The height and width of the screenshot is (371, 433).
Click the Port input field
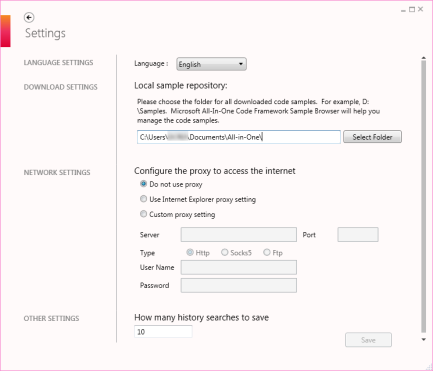pos(358,235)
